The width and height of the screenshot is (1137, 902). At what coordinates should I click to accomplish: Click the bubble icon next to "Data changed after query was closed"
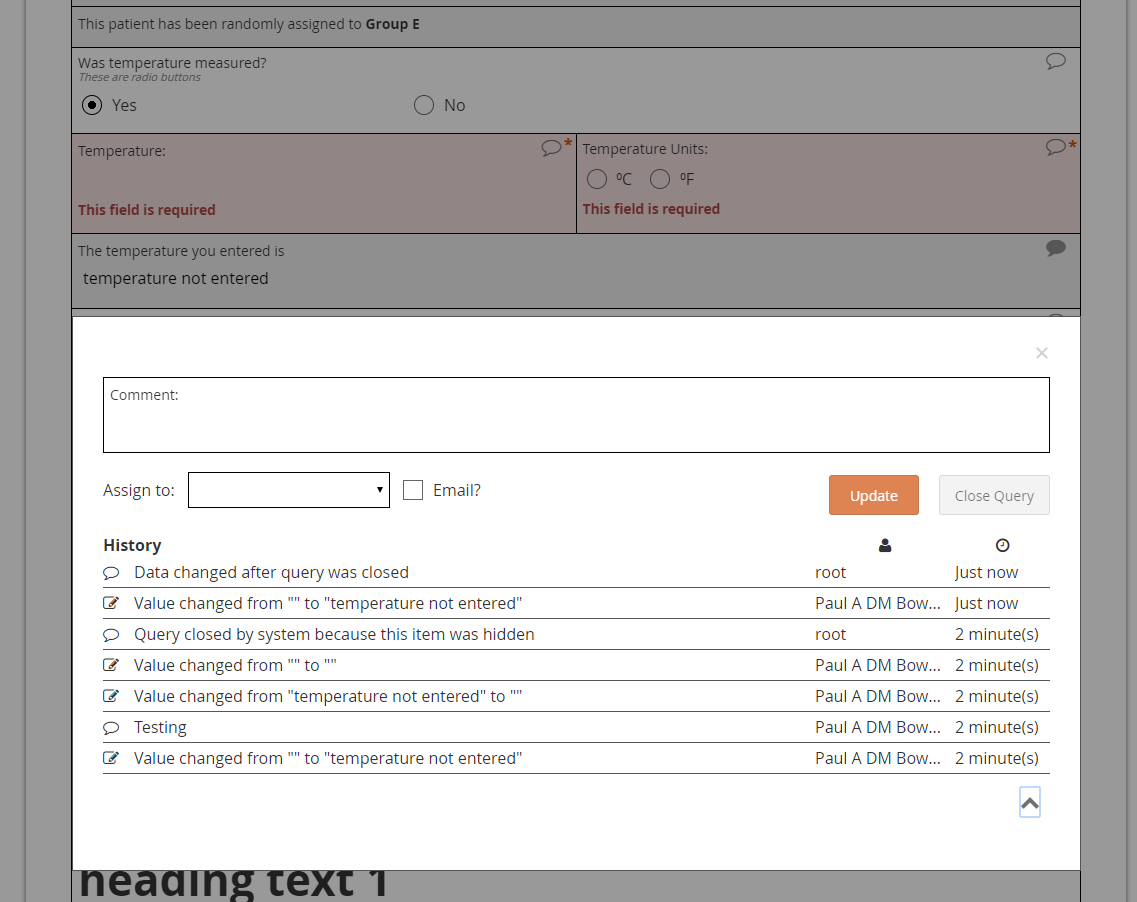pyautogui.click(x=111, y=572)
